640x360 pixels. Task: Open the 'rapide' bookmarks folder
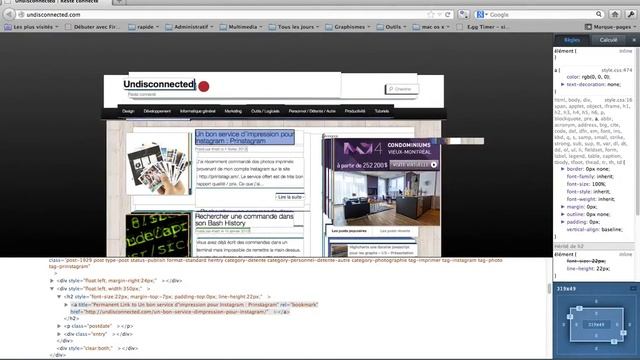click(144, 27)
